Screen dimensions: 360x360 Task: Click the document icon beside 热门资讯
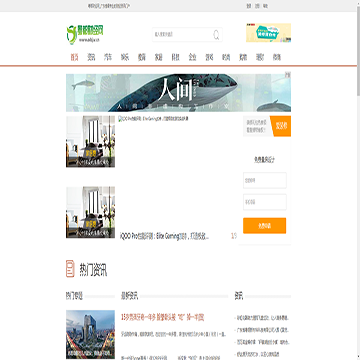tap(70, 269)
